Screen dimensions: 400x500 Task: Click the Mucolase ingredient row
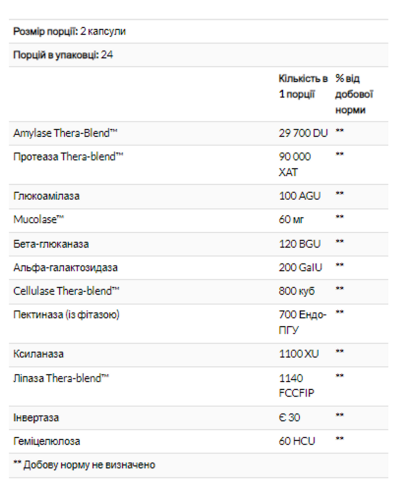pyautogui.click(x=198, y=220)
